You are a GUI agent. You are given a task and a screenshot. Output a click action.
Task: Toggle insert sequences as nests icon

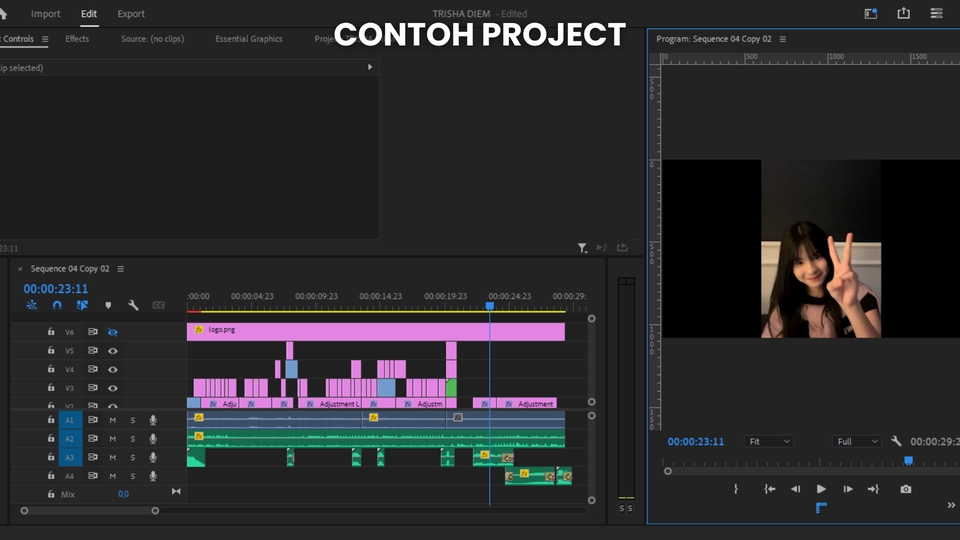click(32, 305)
